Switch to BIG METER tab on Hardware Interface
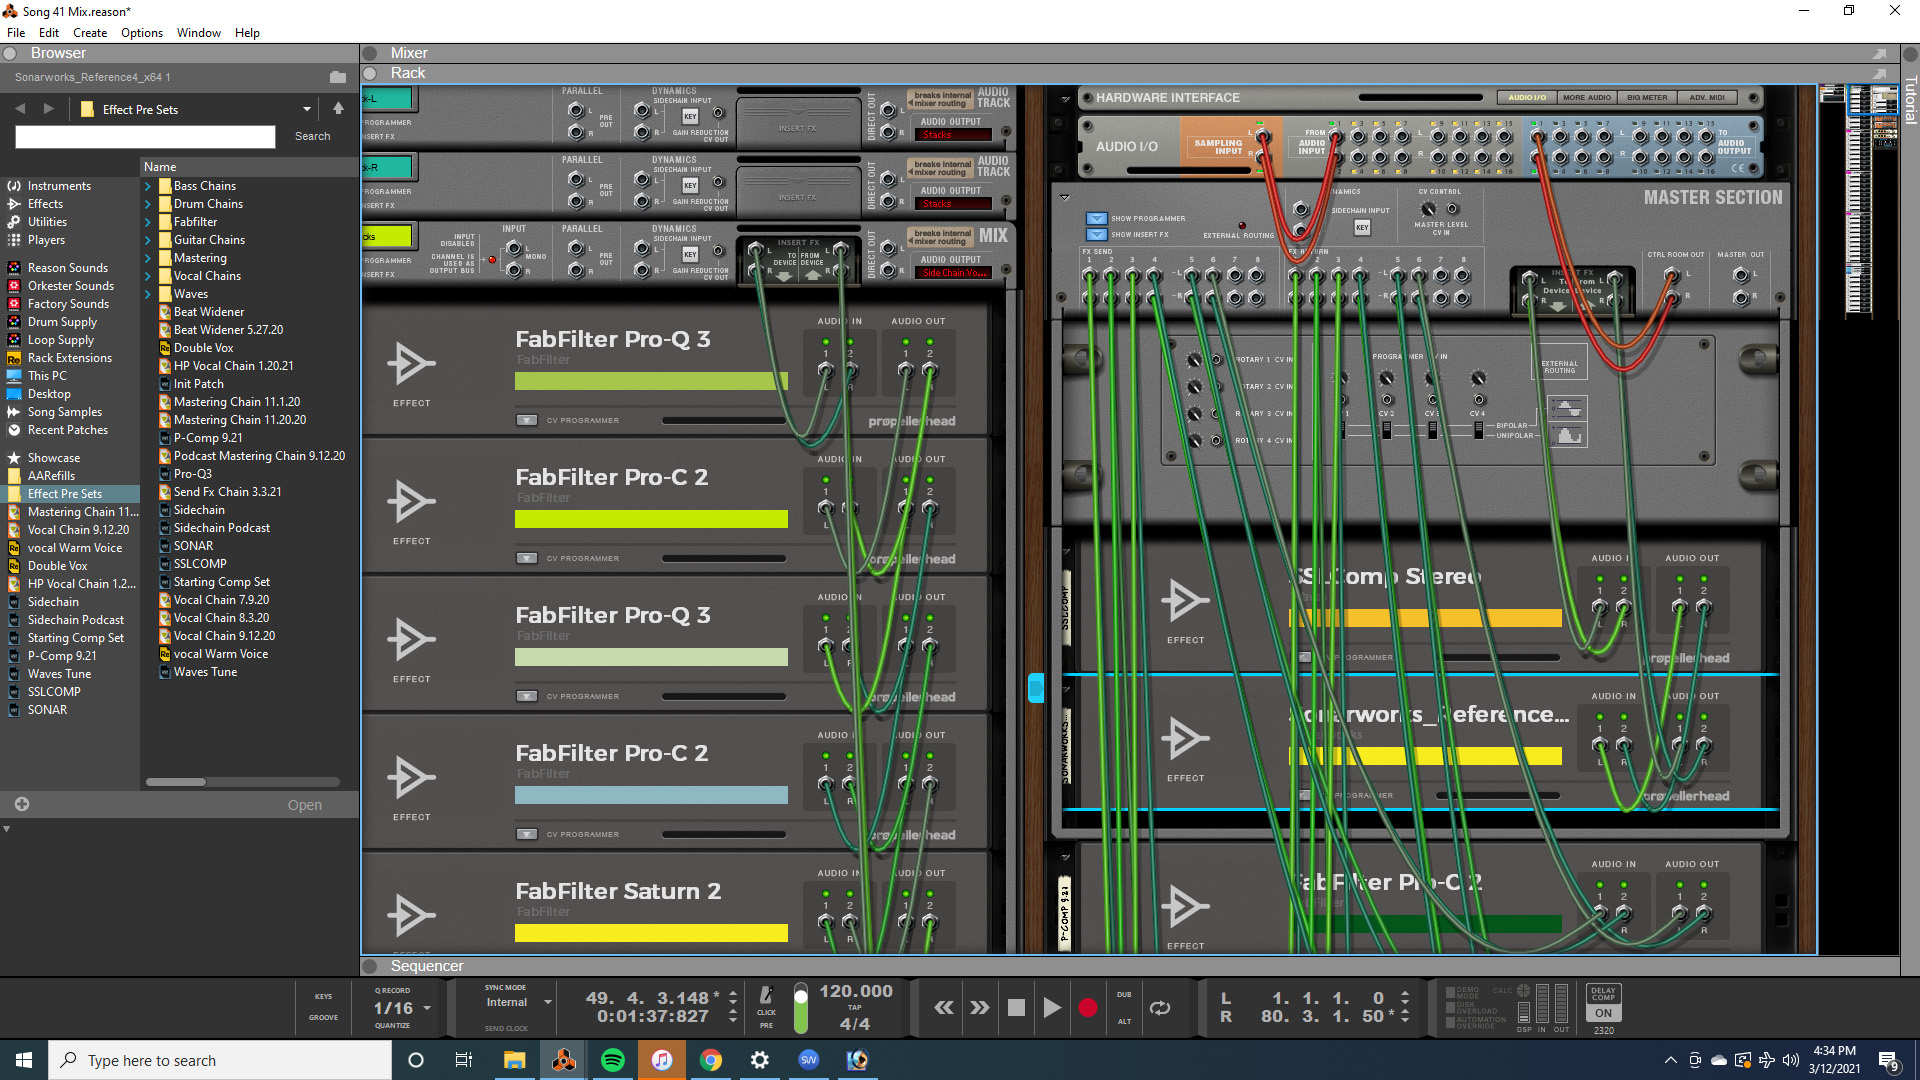1920x1080 pixels. (x=1647, y=98)
